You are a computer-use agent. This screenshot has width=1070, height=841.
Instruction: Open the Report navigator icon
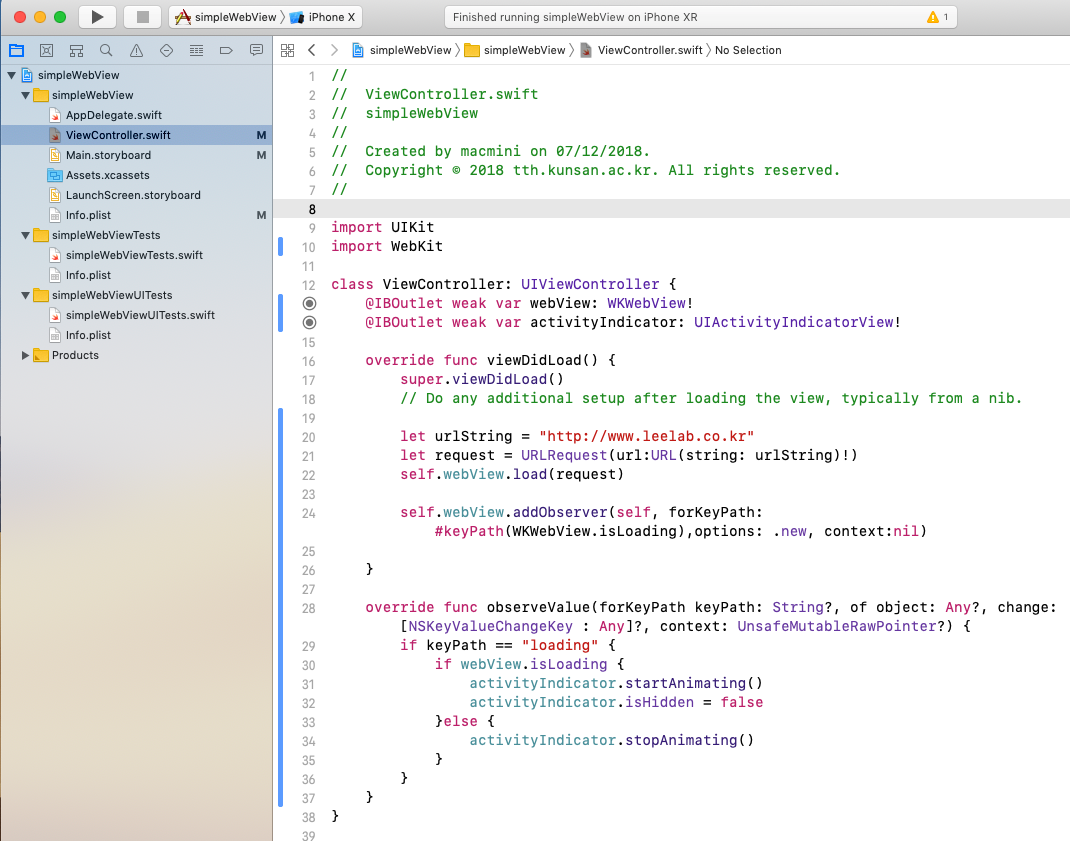256,50
